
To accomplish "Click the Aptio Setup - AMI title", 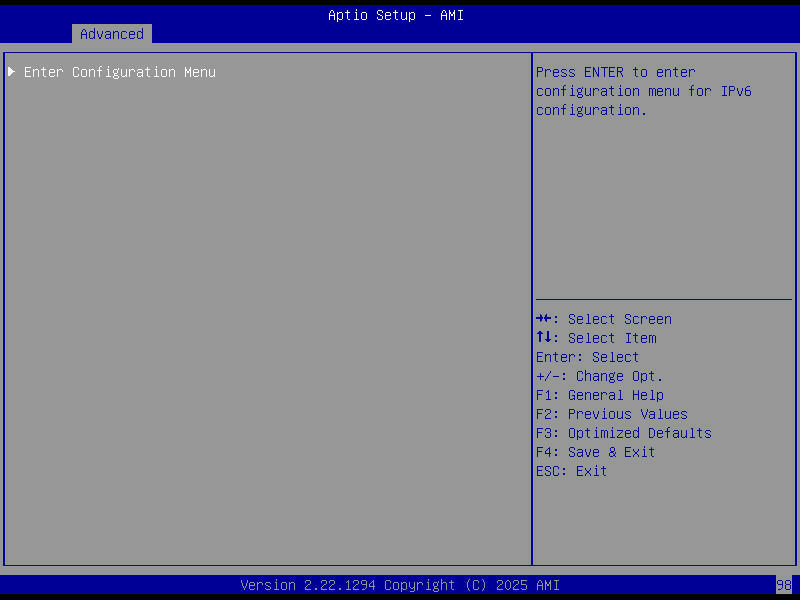I will click(x=395, y=14).
